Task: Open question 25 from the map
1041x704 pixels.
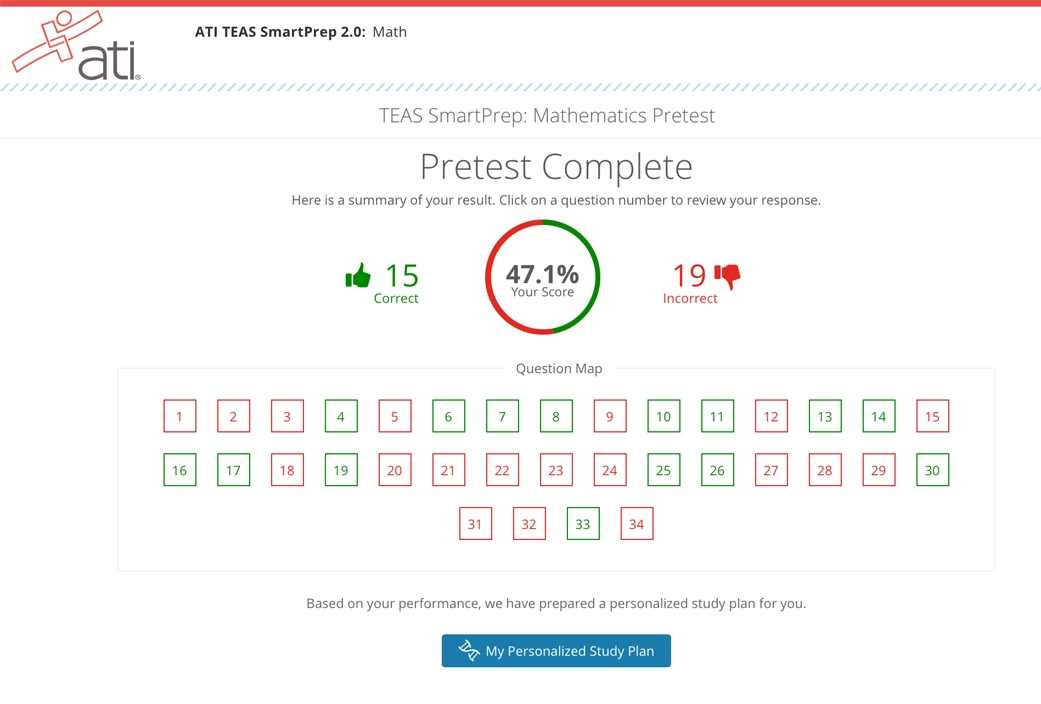Action: click(x=663, y=469)
